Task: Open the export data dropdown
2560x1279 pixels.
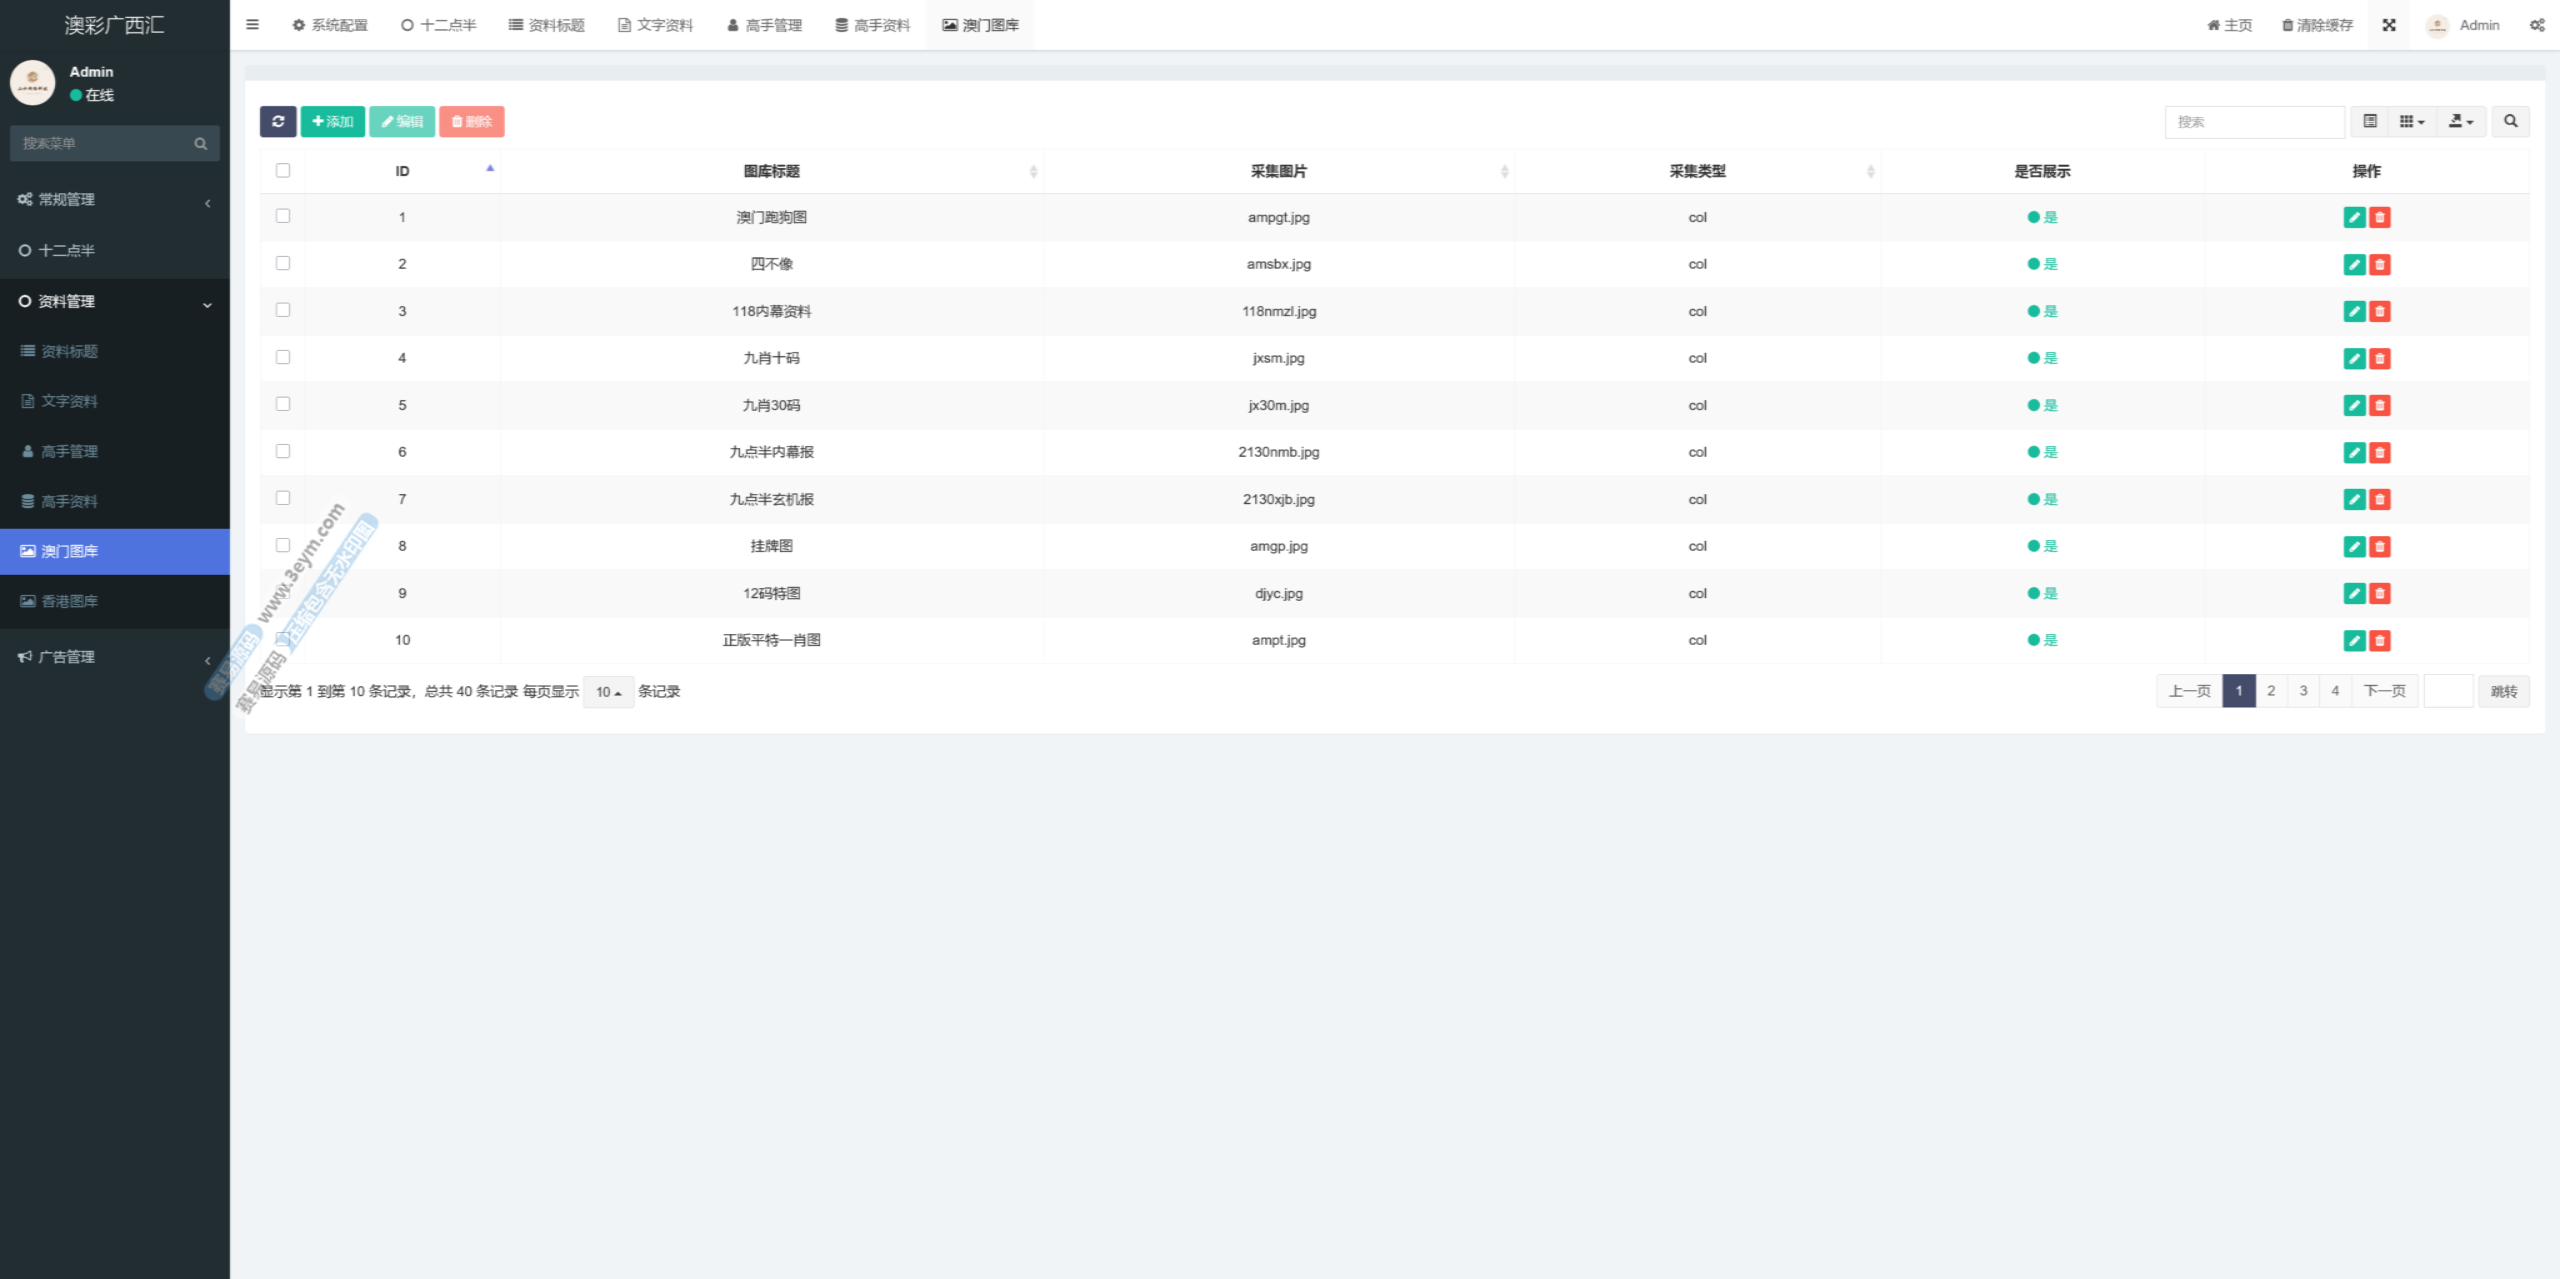Action: [x=2460, y=121]
